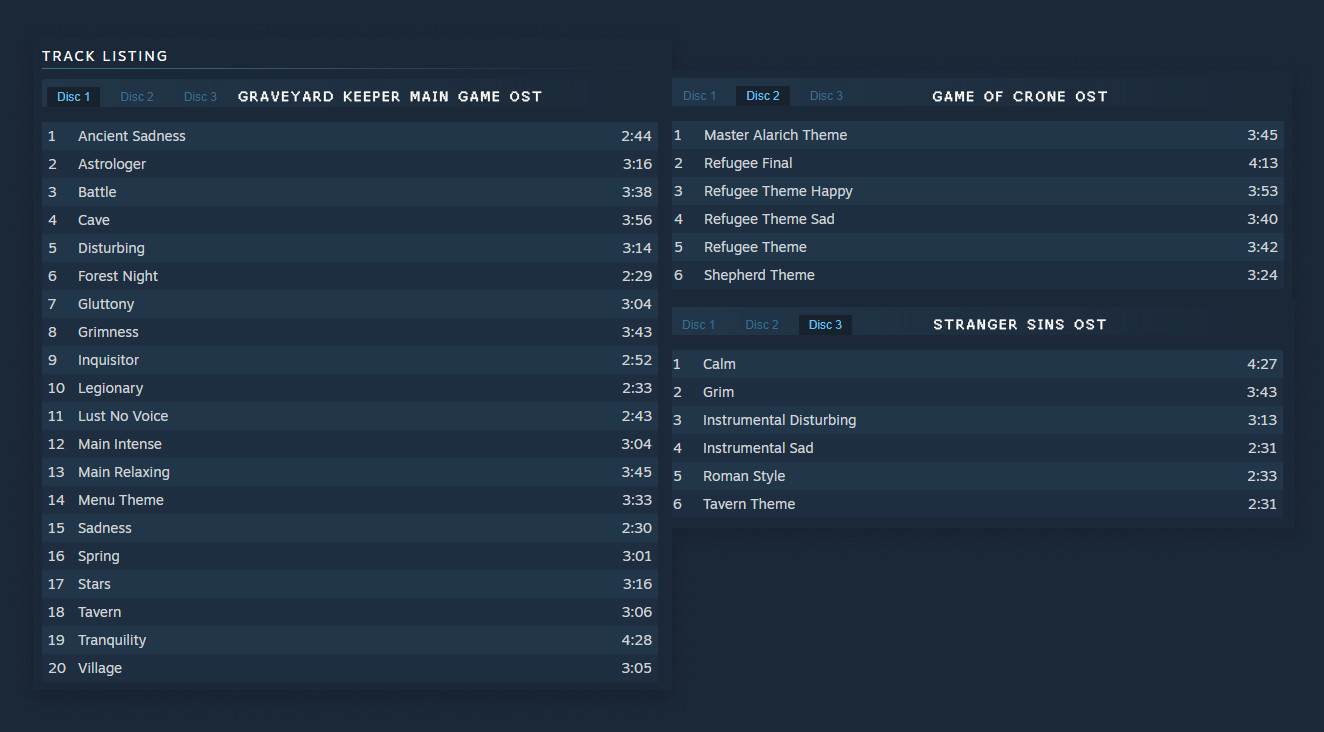The image size is (1324, 732).
Task: Click the active Disc 1 tab in Graveyard Keeper panel
Action: [x=74, y=97]
